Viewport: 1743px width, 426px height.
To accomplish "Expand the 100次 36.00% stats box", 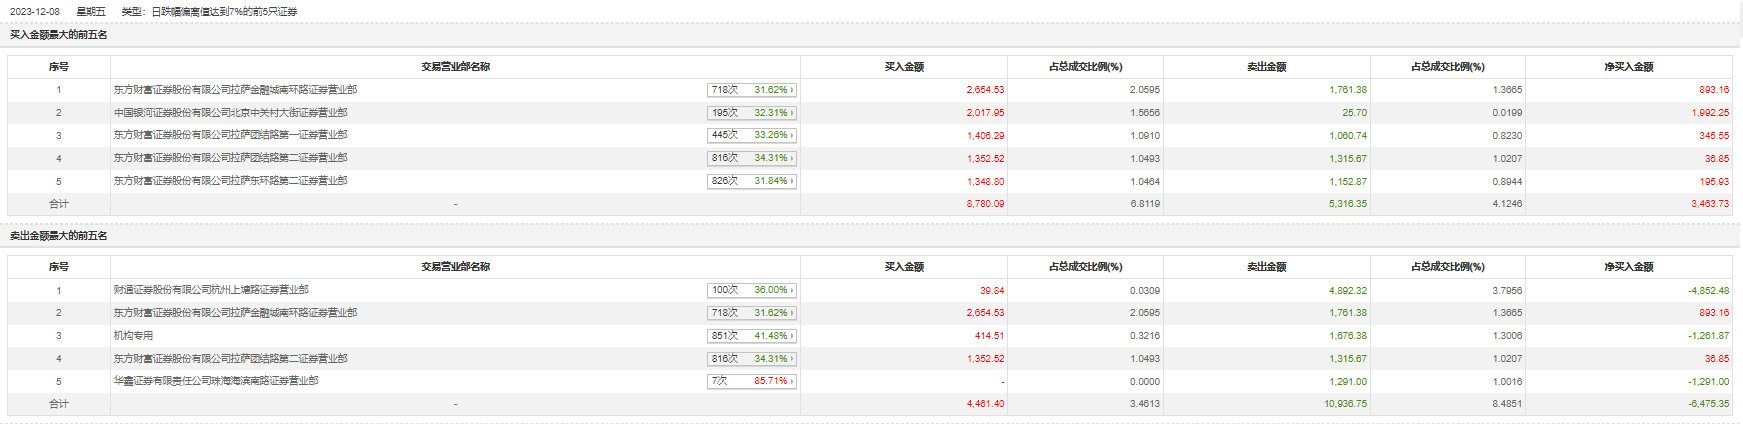I will (x=751, y=290).
